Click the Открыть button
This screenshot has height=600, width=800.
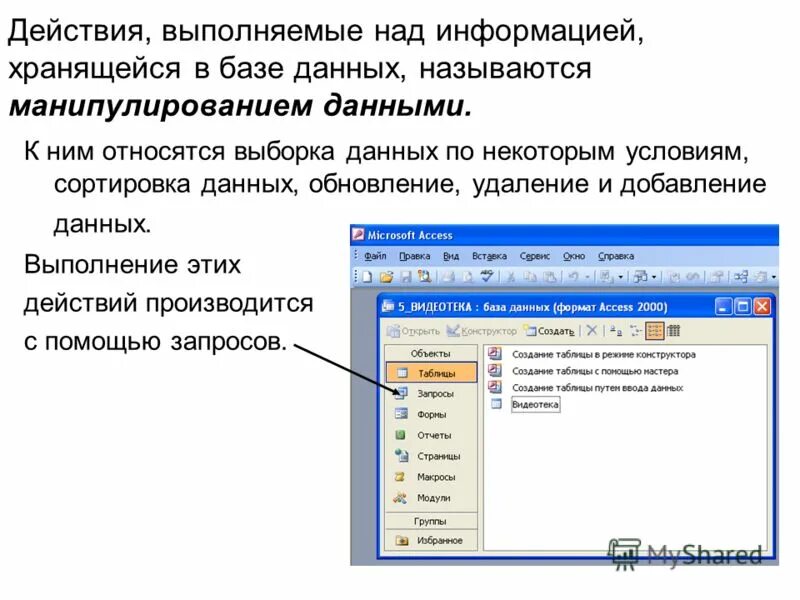click(x=413, y=331)
